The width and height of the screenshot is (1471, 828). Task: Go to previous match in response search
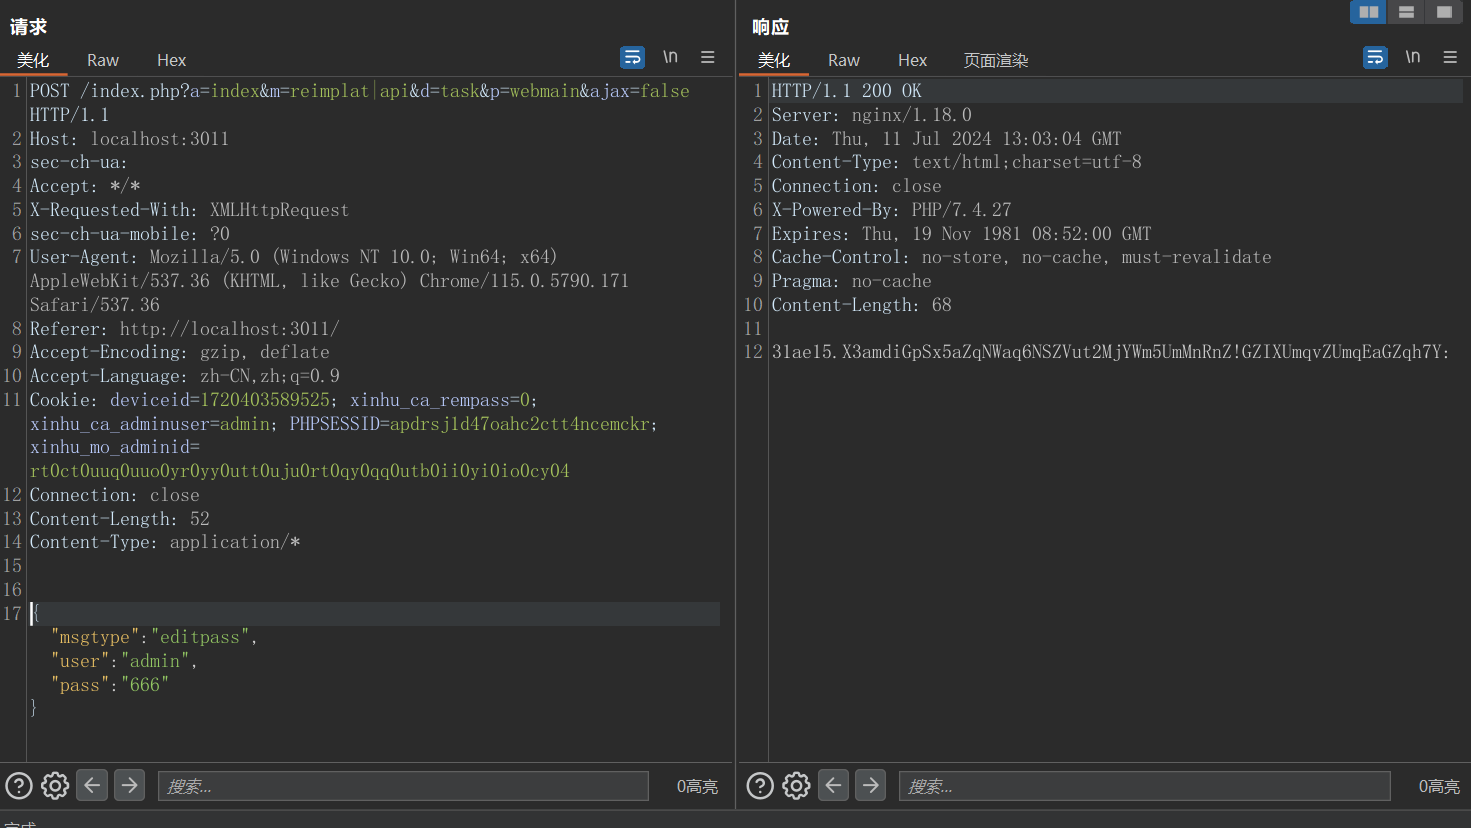833,786
